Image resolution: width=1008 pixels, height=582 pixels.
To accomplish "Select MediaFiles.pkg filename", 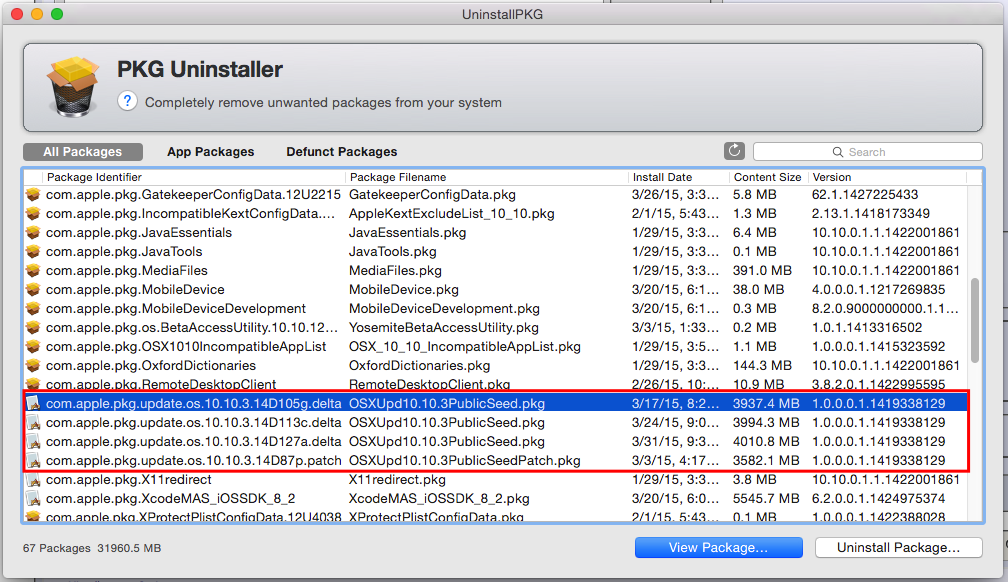I will (x=395, y=270).
